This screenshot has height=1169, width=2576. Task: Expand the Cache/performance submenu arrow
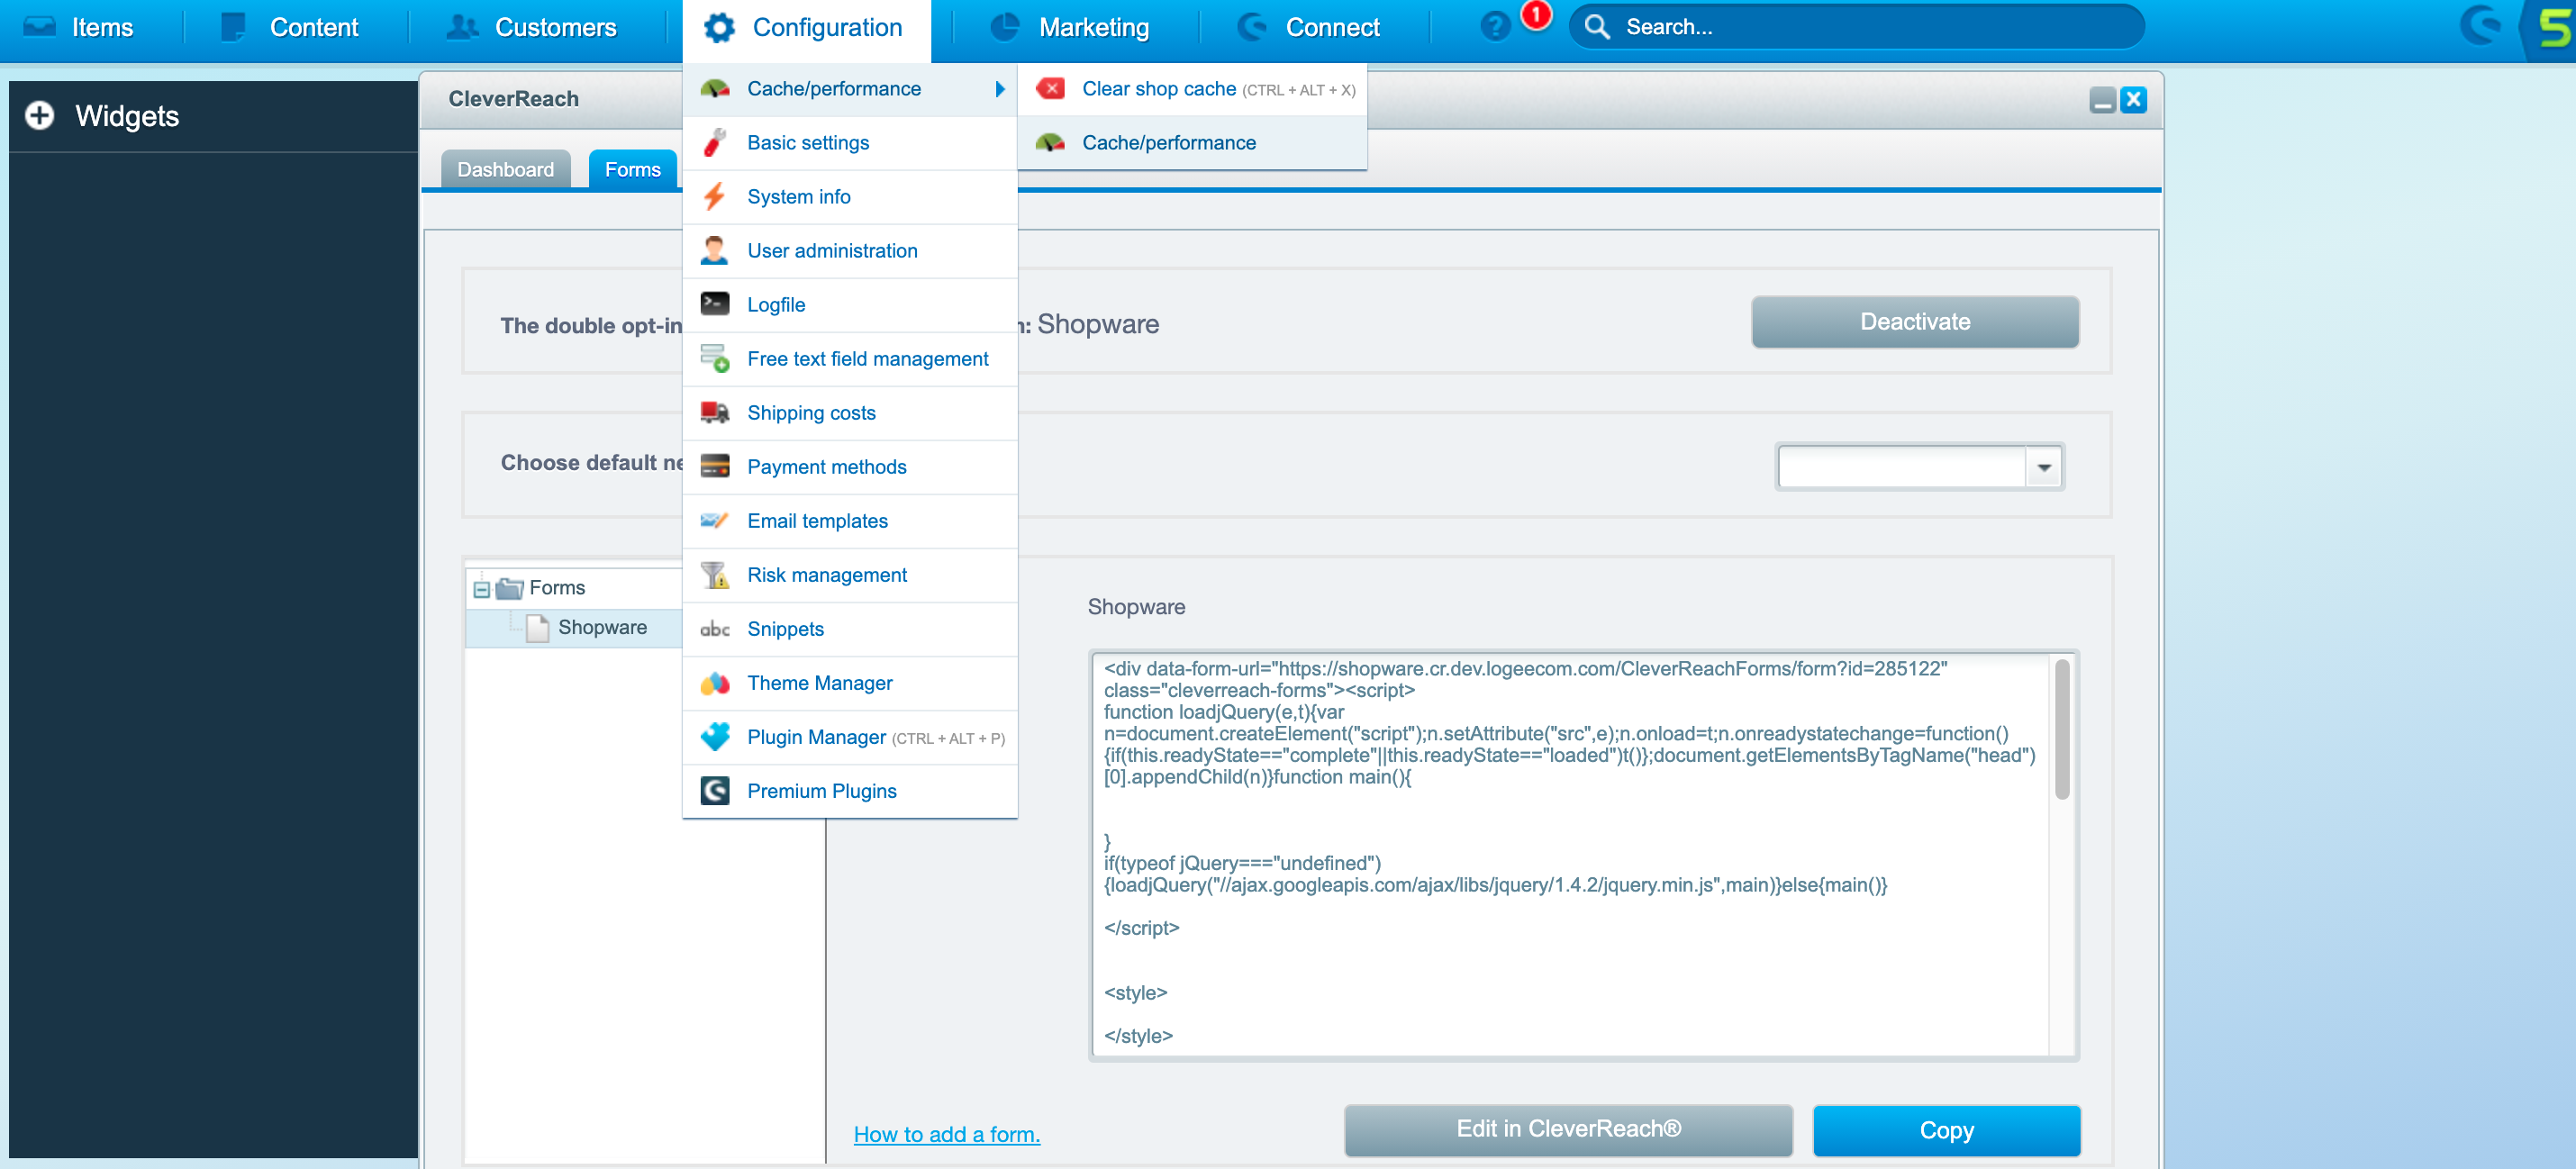(999, 89)
